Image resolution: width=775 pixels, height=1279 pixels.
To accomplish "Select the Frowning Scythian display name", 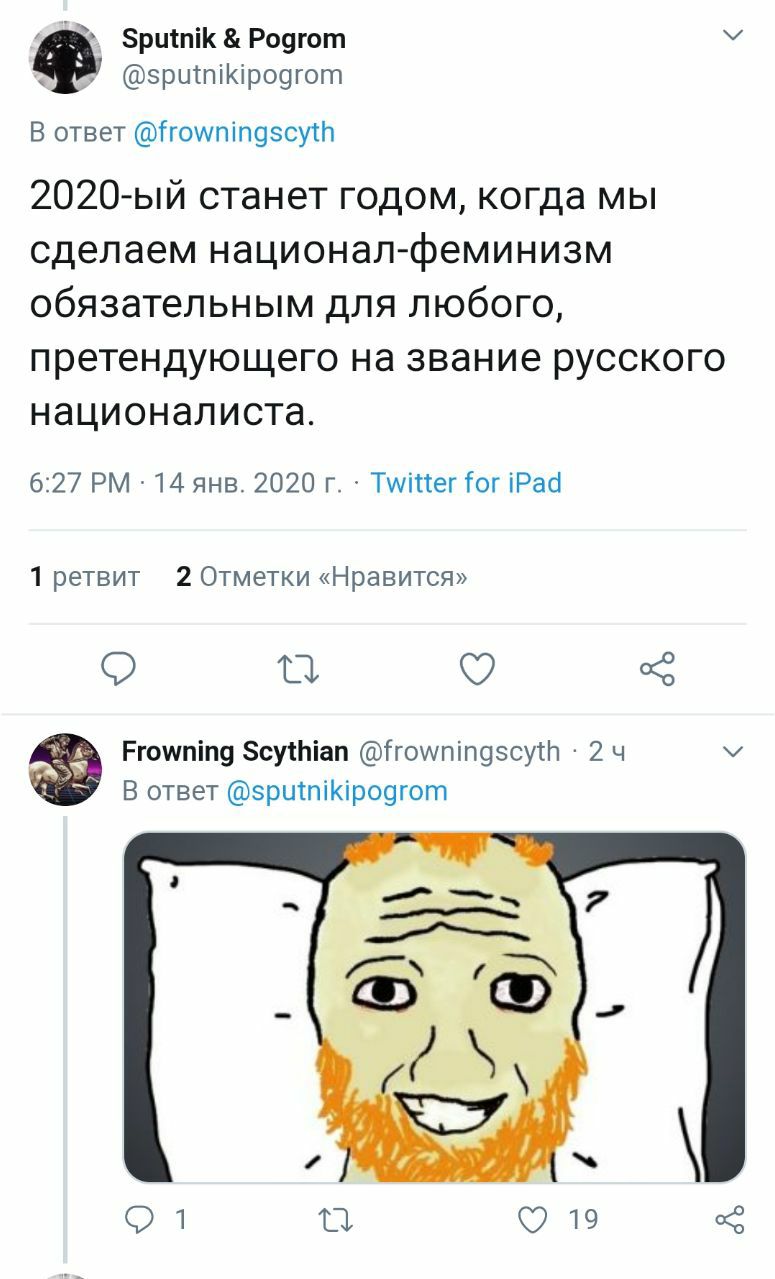I will point(235,751).
